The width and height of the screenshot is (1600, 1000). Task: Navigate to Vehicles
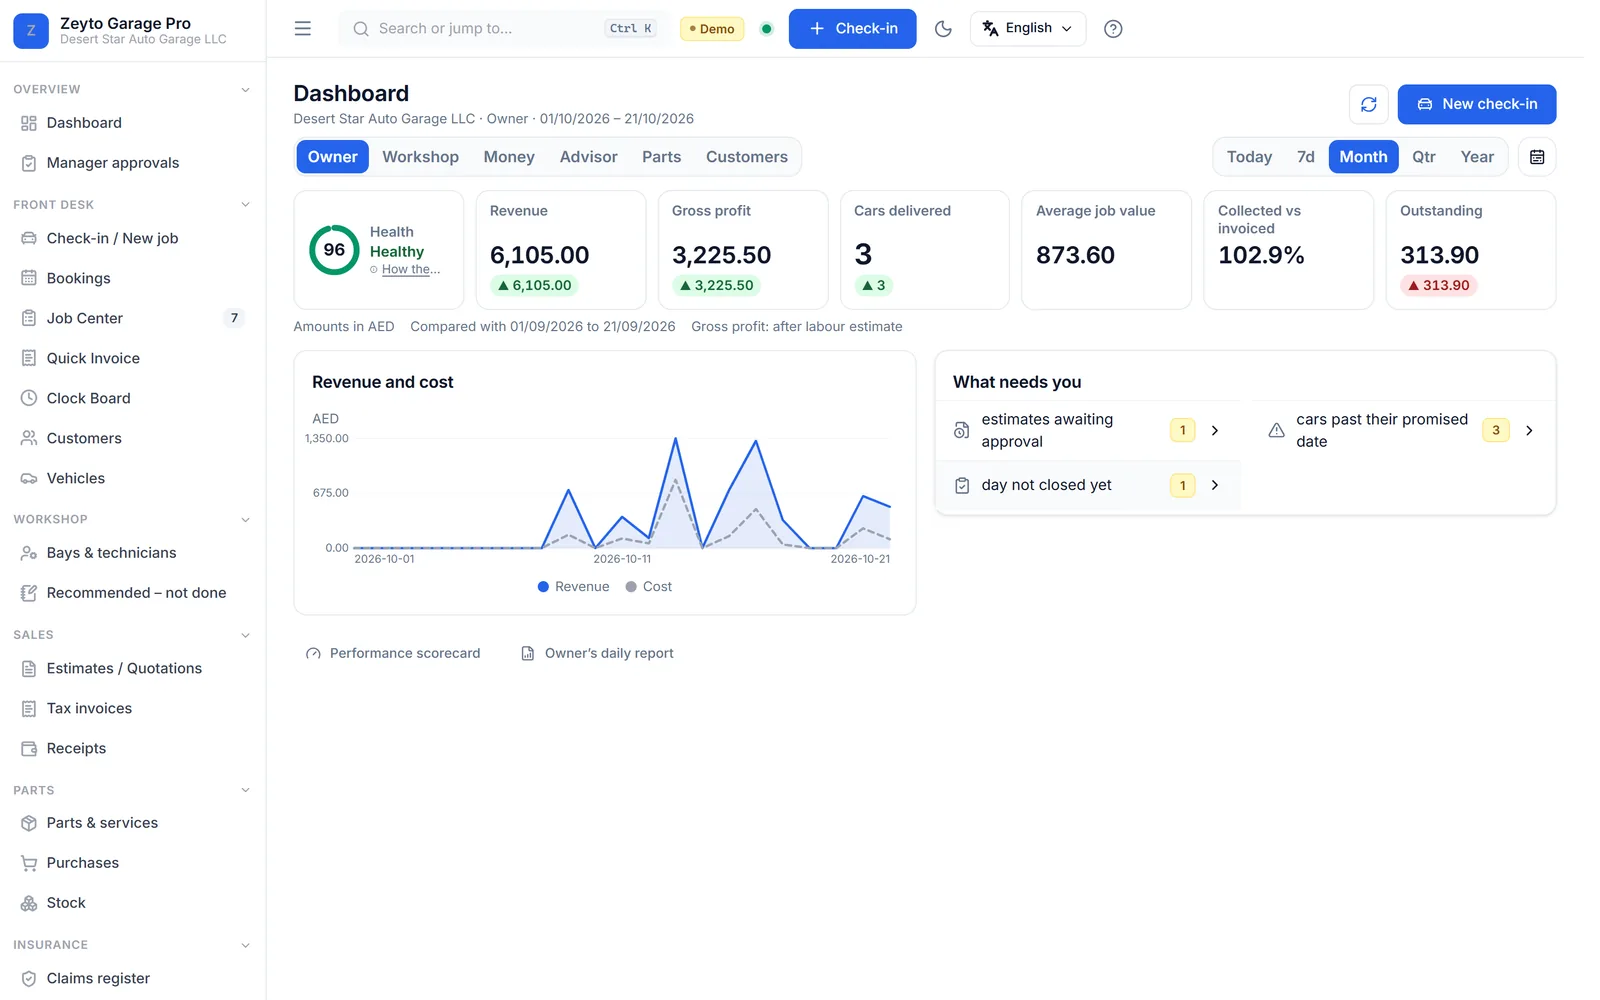click(x=133, y=478)
